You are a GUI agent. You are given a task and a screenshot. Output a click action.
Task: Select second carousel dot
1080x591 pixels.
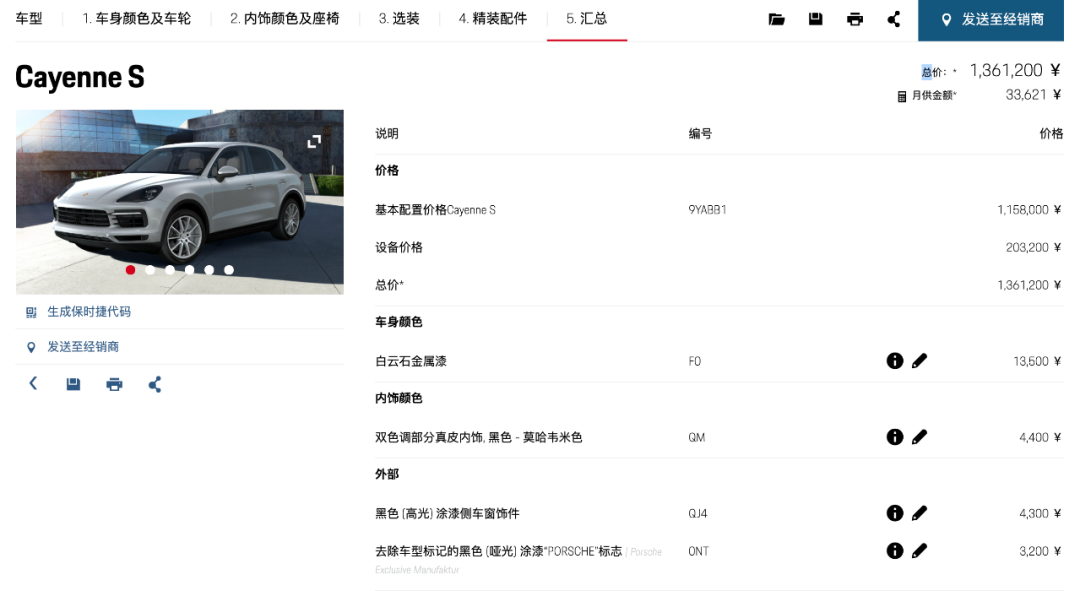pos(150,270)
